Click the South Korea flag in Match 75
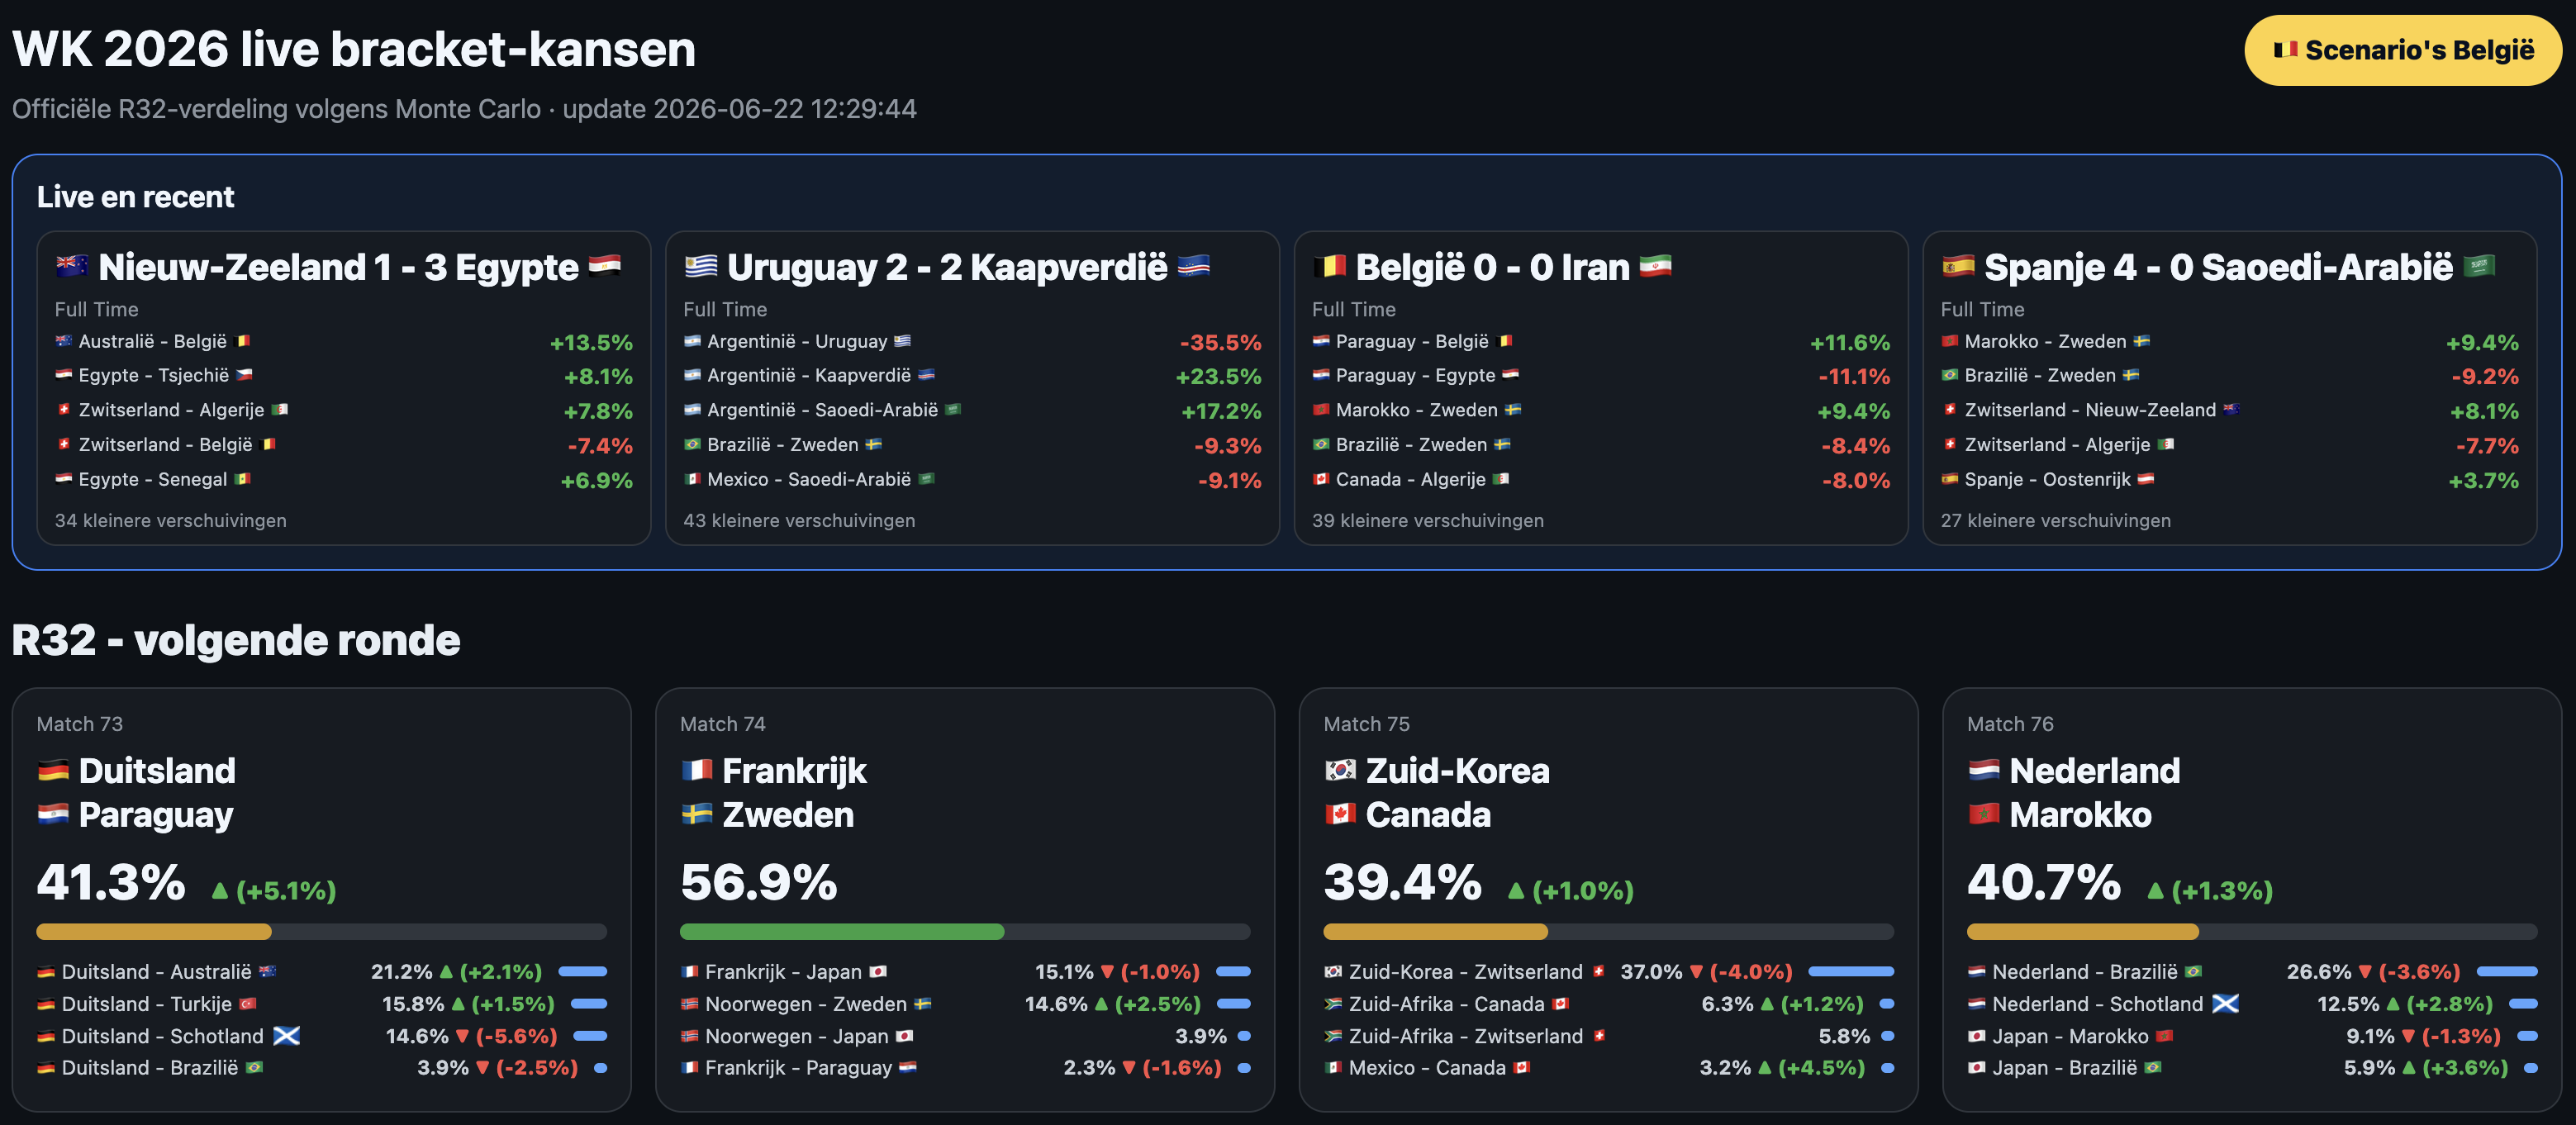This screenshot has width=2576, height=1125. [x=1340, y=770]
